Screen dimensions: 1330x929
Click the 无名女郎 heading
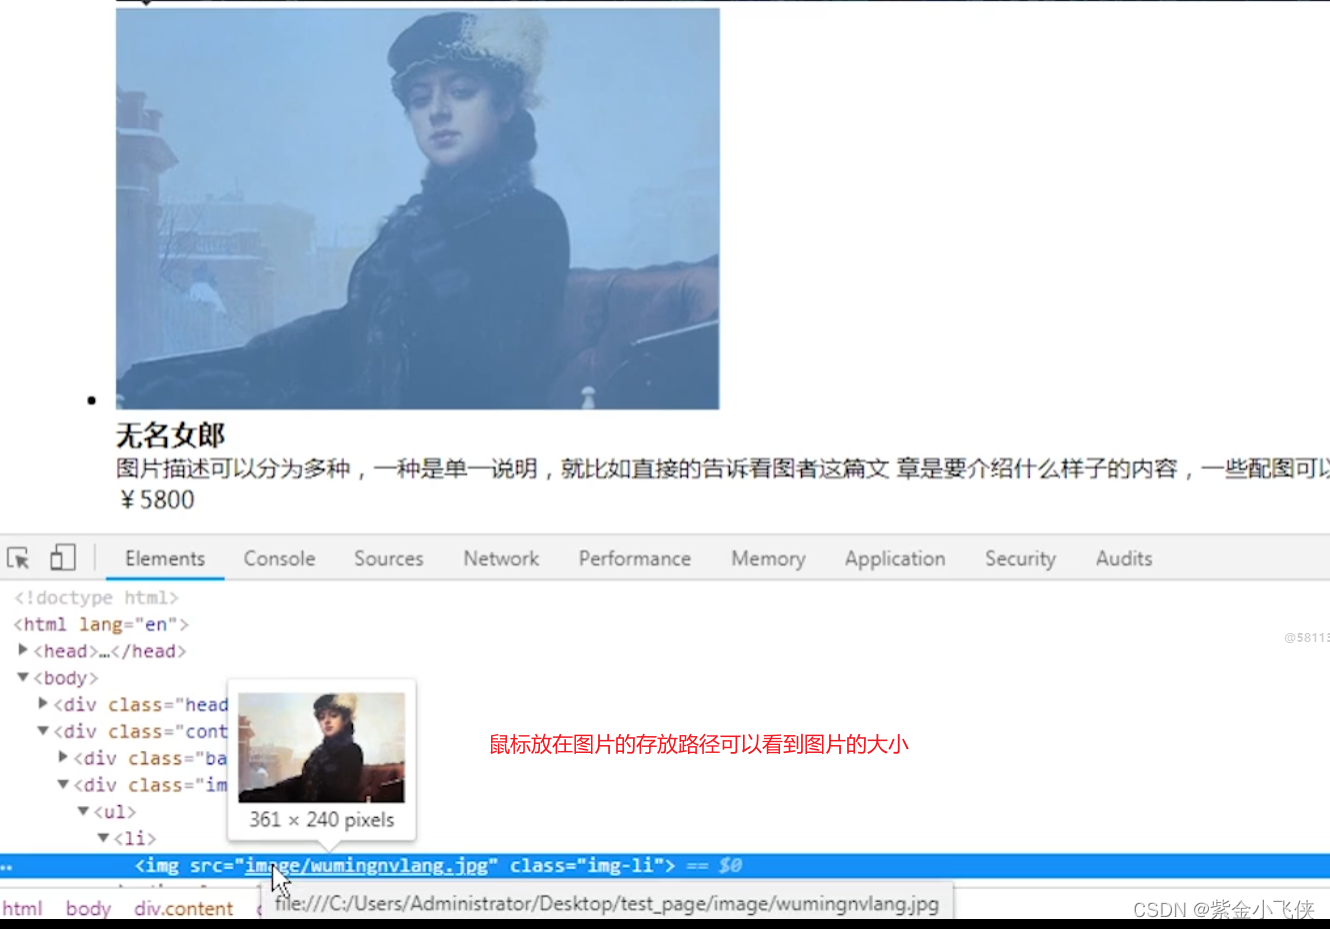[170, 435]
